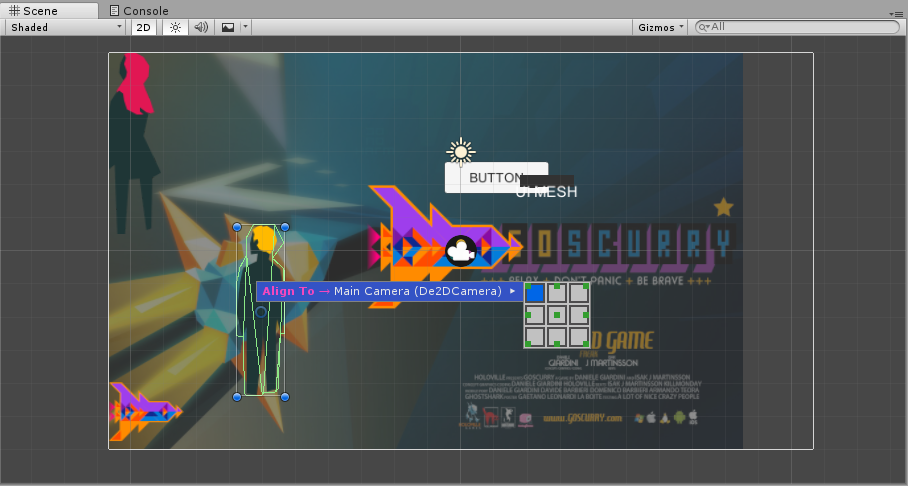Select the directional light sun gizmo
Image resolution: width=908 pixels, height=486 pixels.
461,152
